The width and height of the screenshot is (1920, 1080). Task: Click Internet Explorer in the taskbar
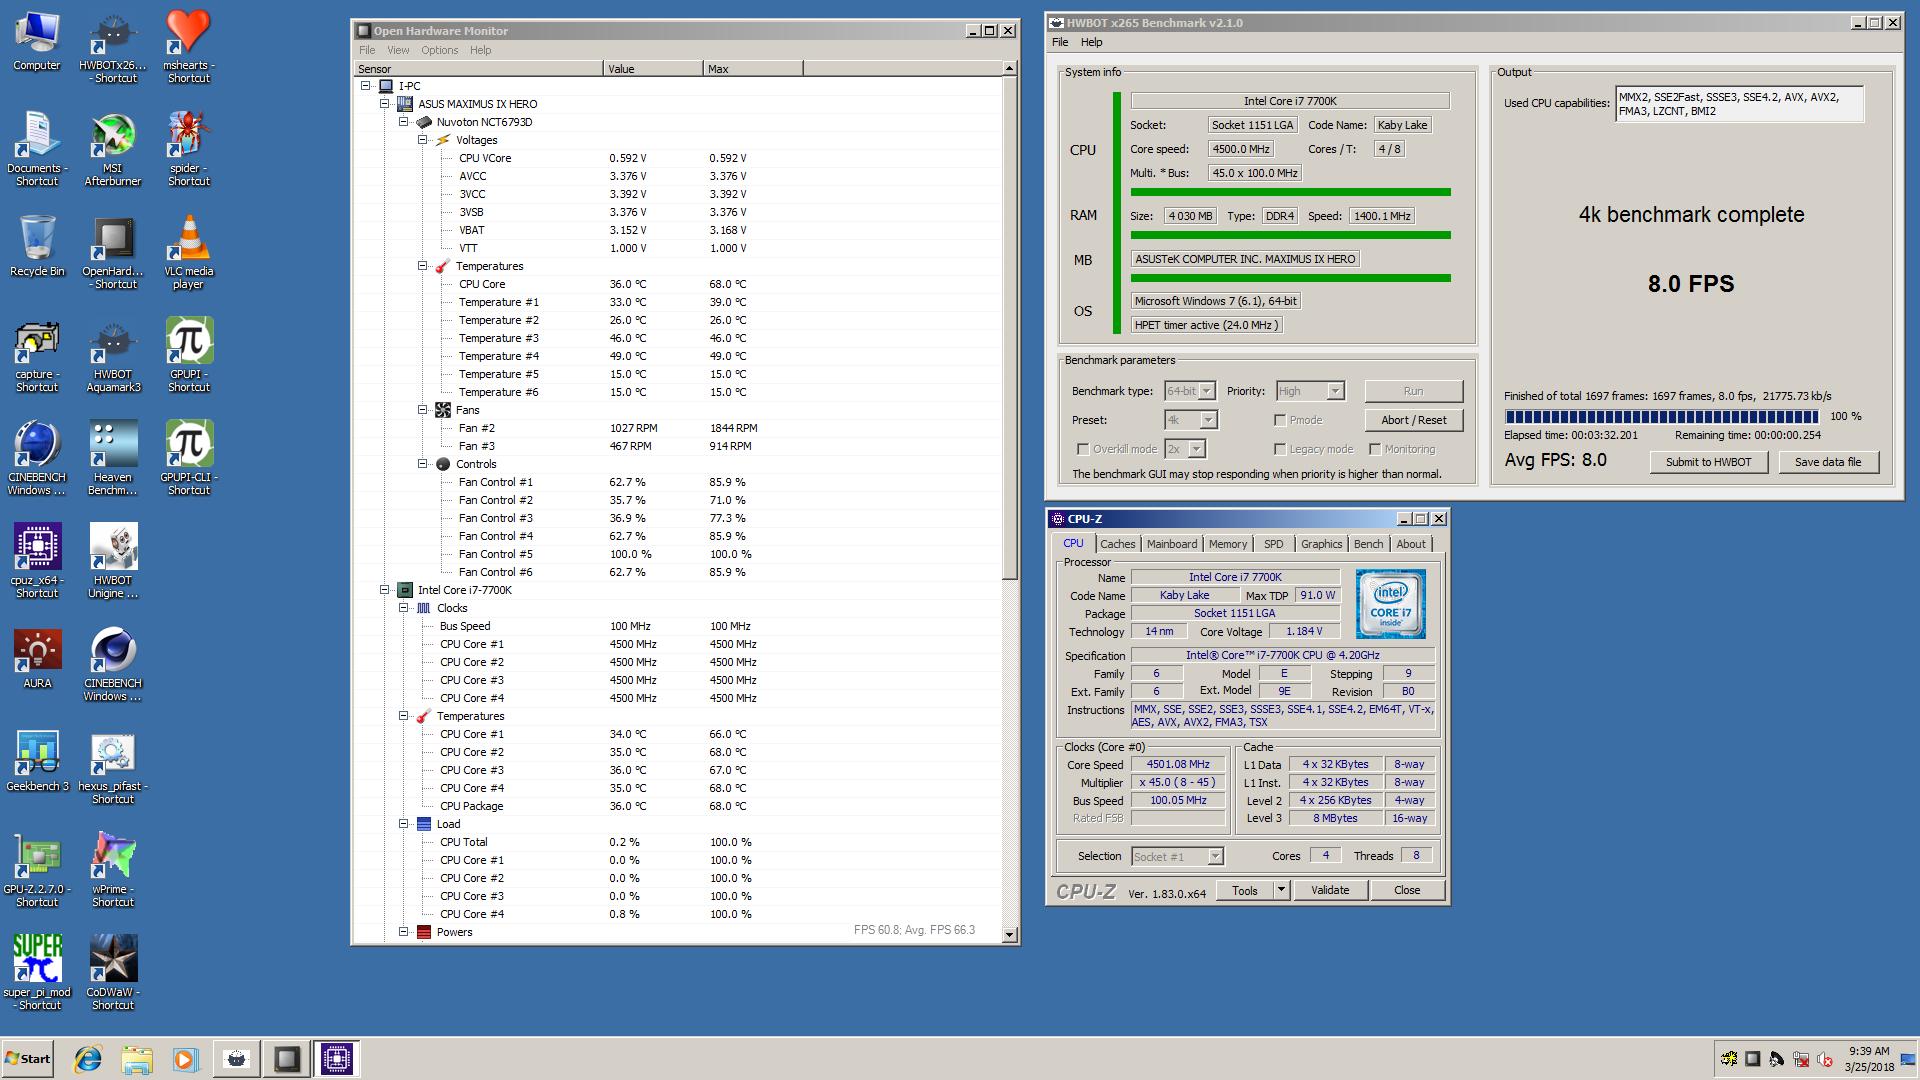coord(88,1059)
